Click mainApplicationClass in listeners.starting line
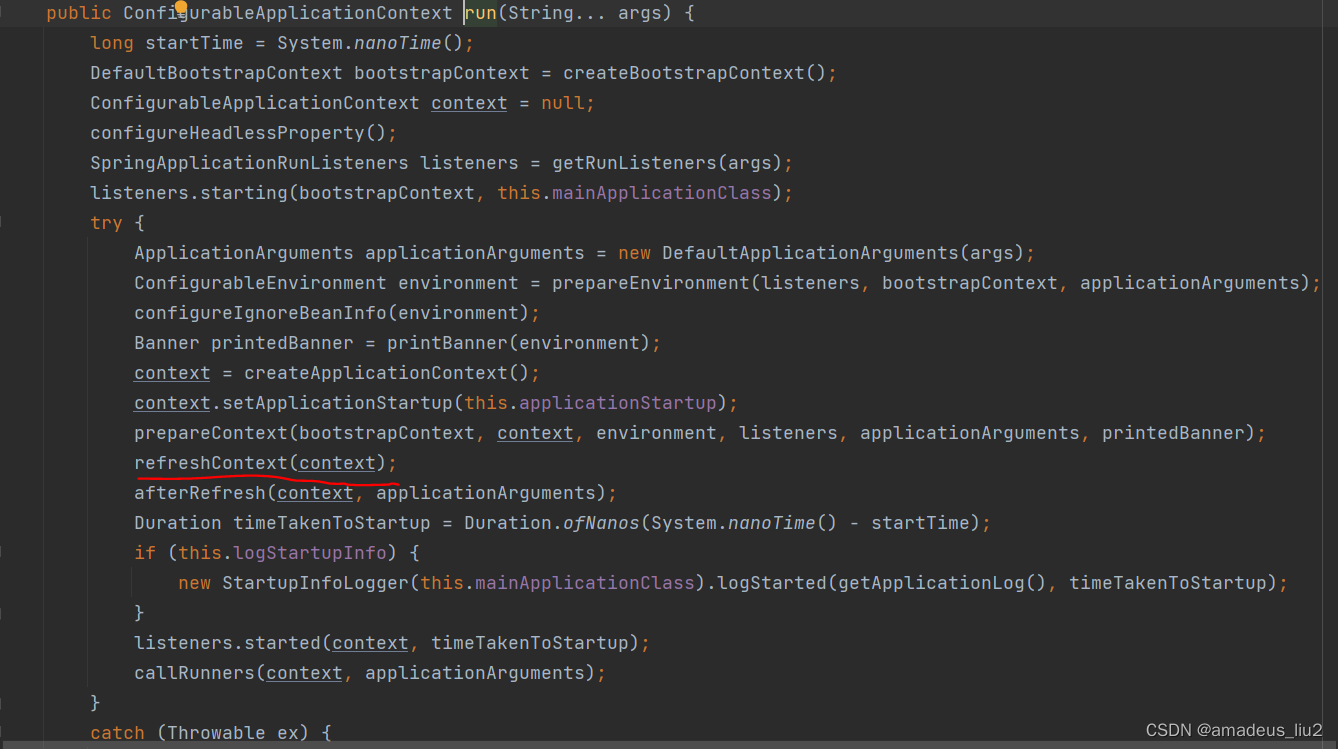1338x749 pixels. point(662,193)
